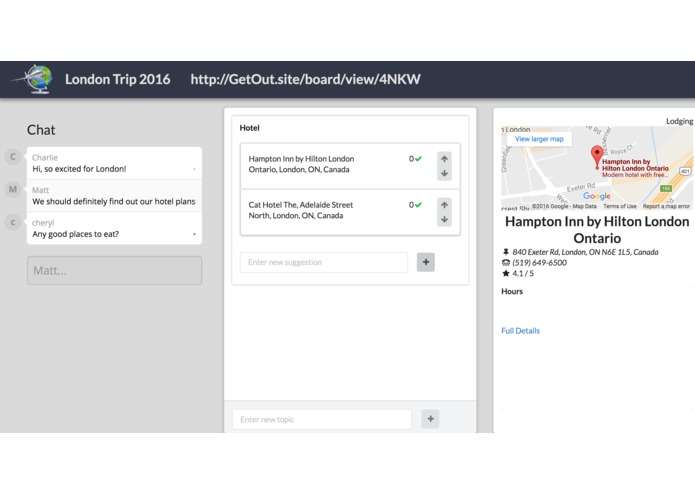This screenshot has width=695, height=494.
Task: Click the 4.1 / 5 rating
Action: (x=523, y=273)
